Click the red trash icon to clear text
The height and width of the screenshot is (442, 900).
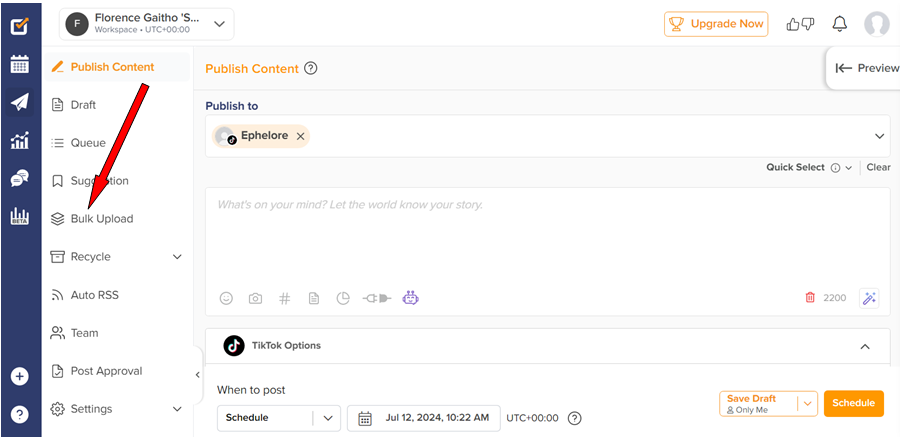(x=810, y=298)
